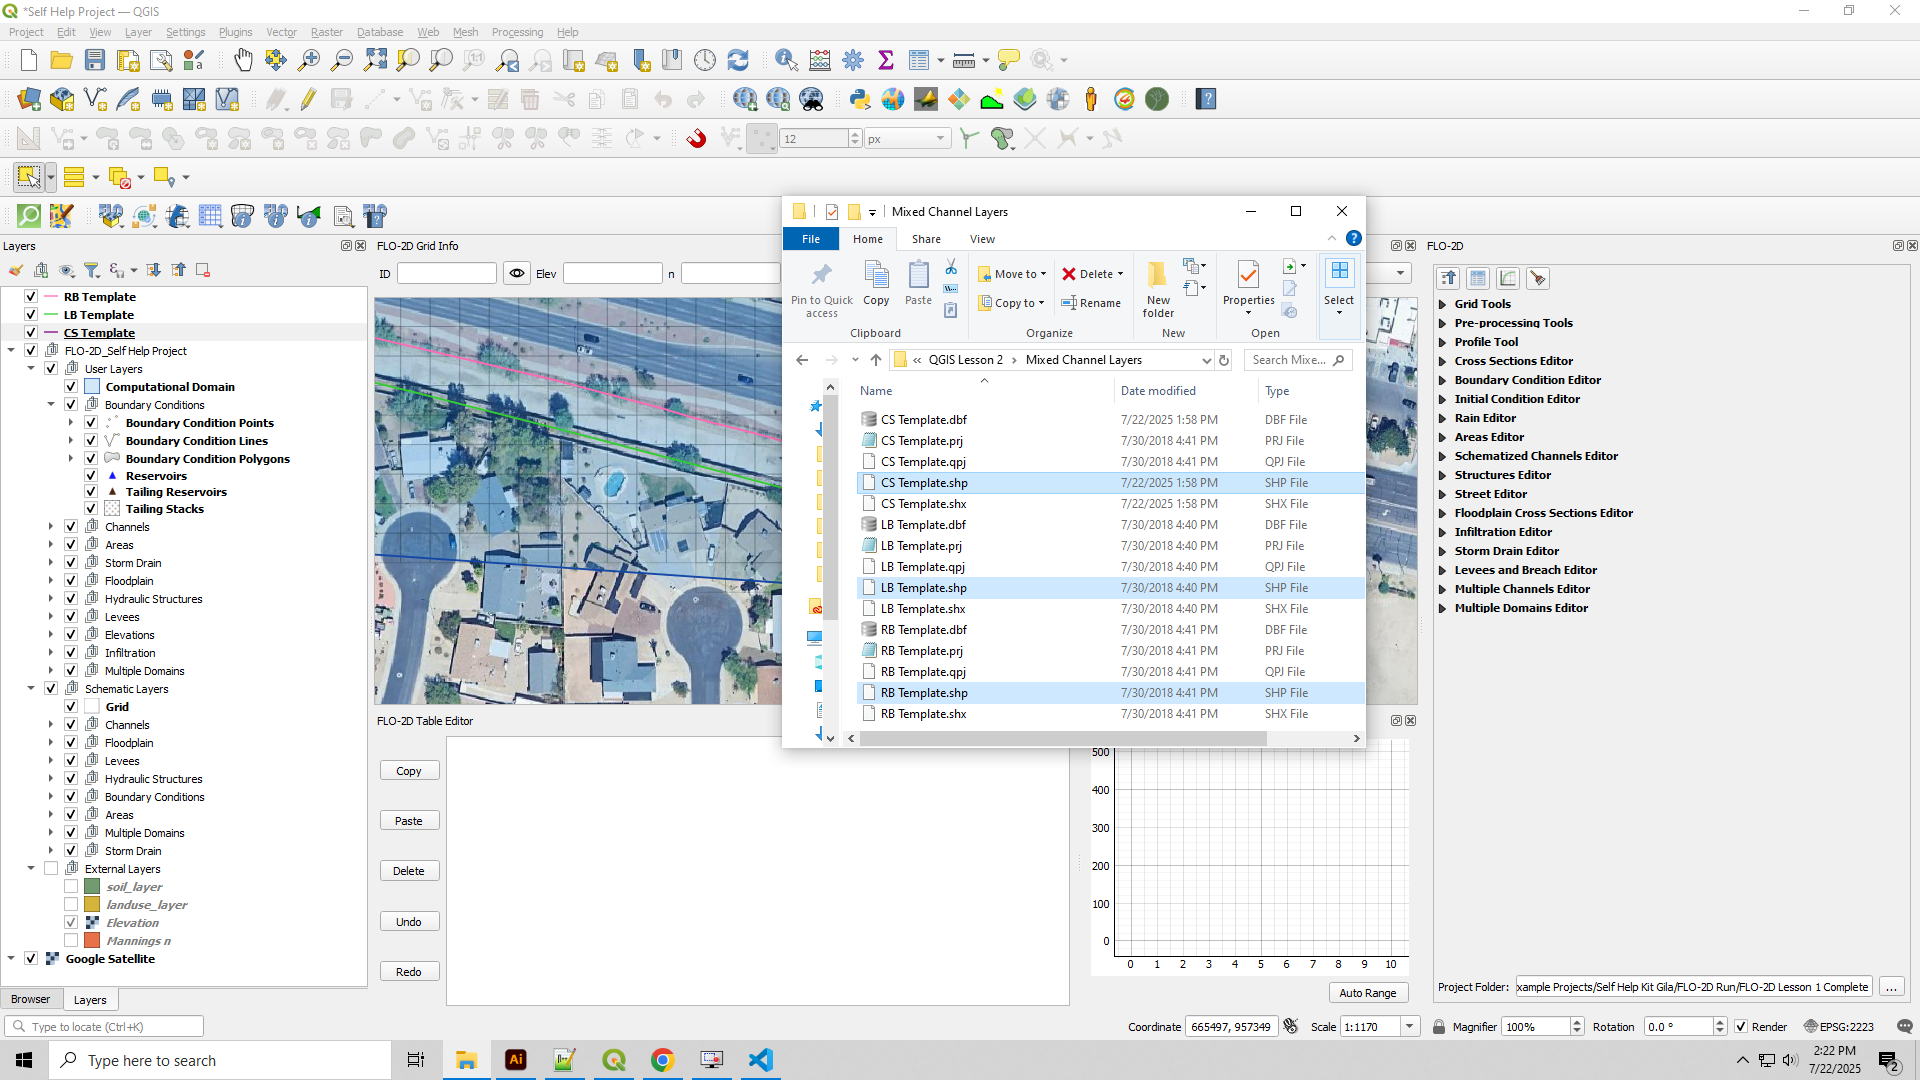This screenshot has width=1920, height=1080.
Task: Select the Pan Map hand tool
Action: (x=243, y=60)
